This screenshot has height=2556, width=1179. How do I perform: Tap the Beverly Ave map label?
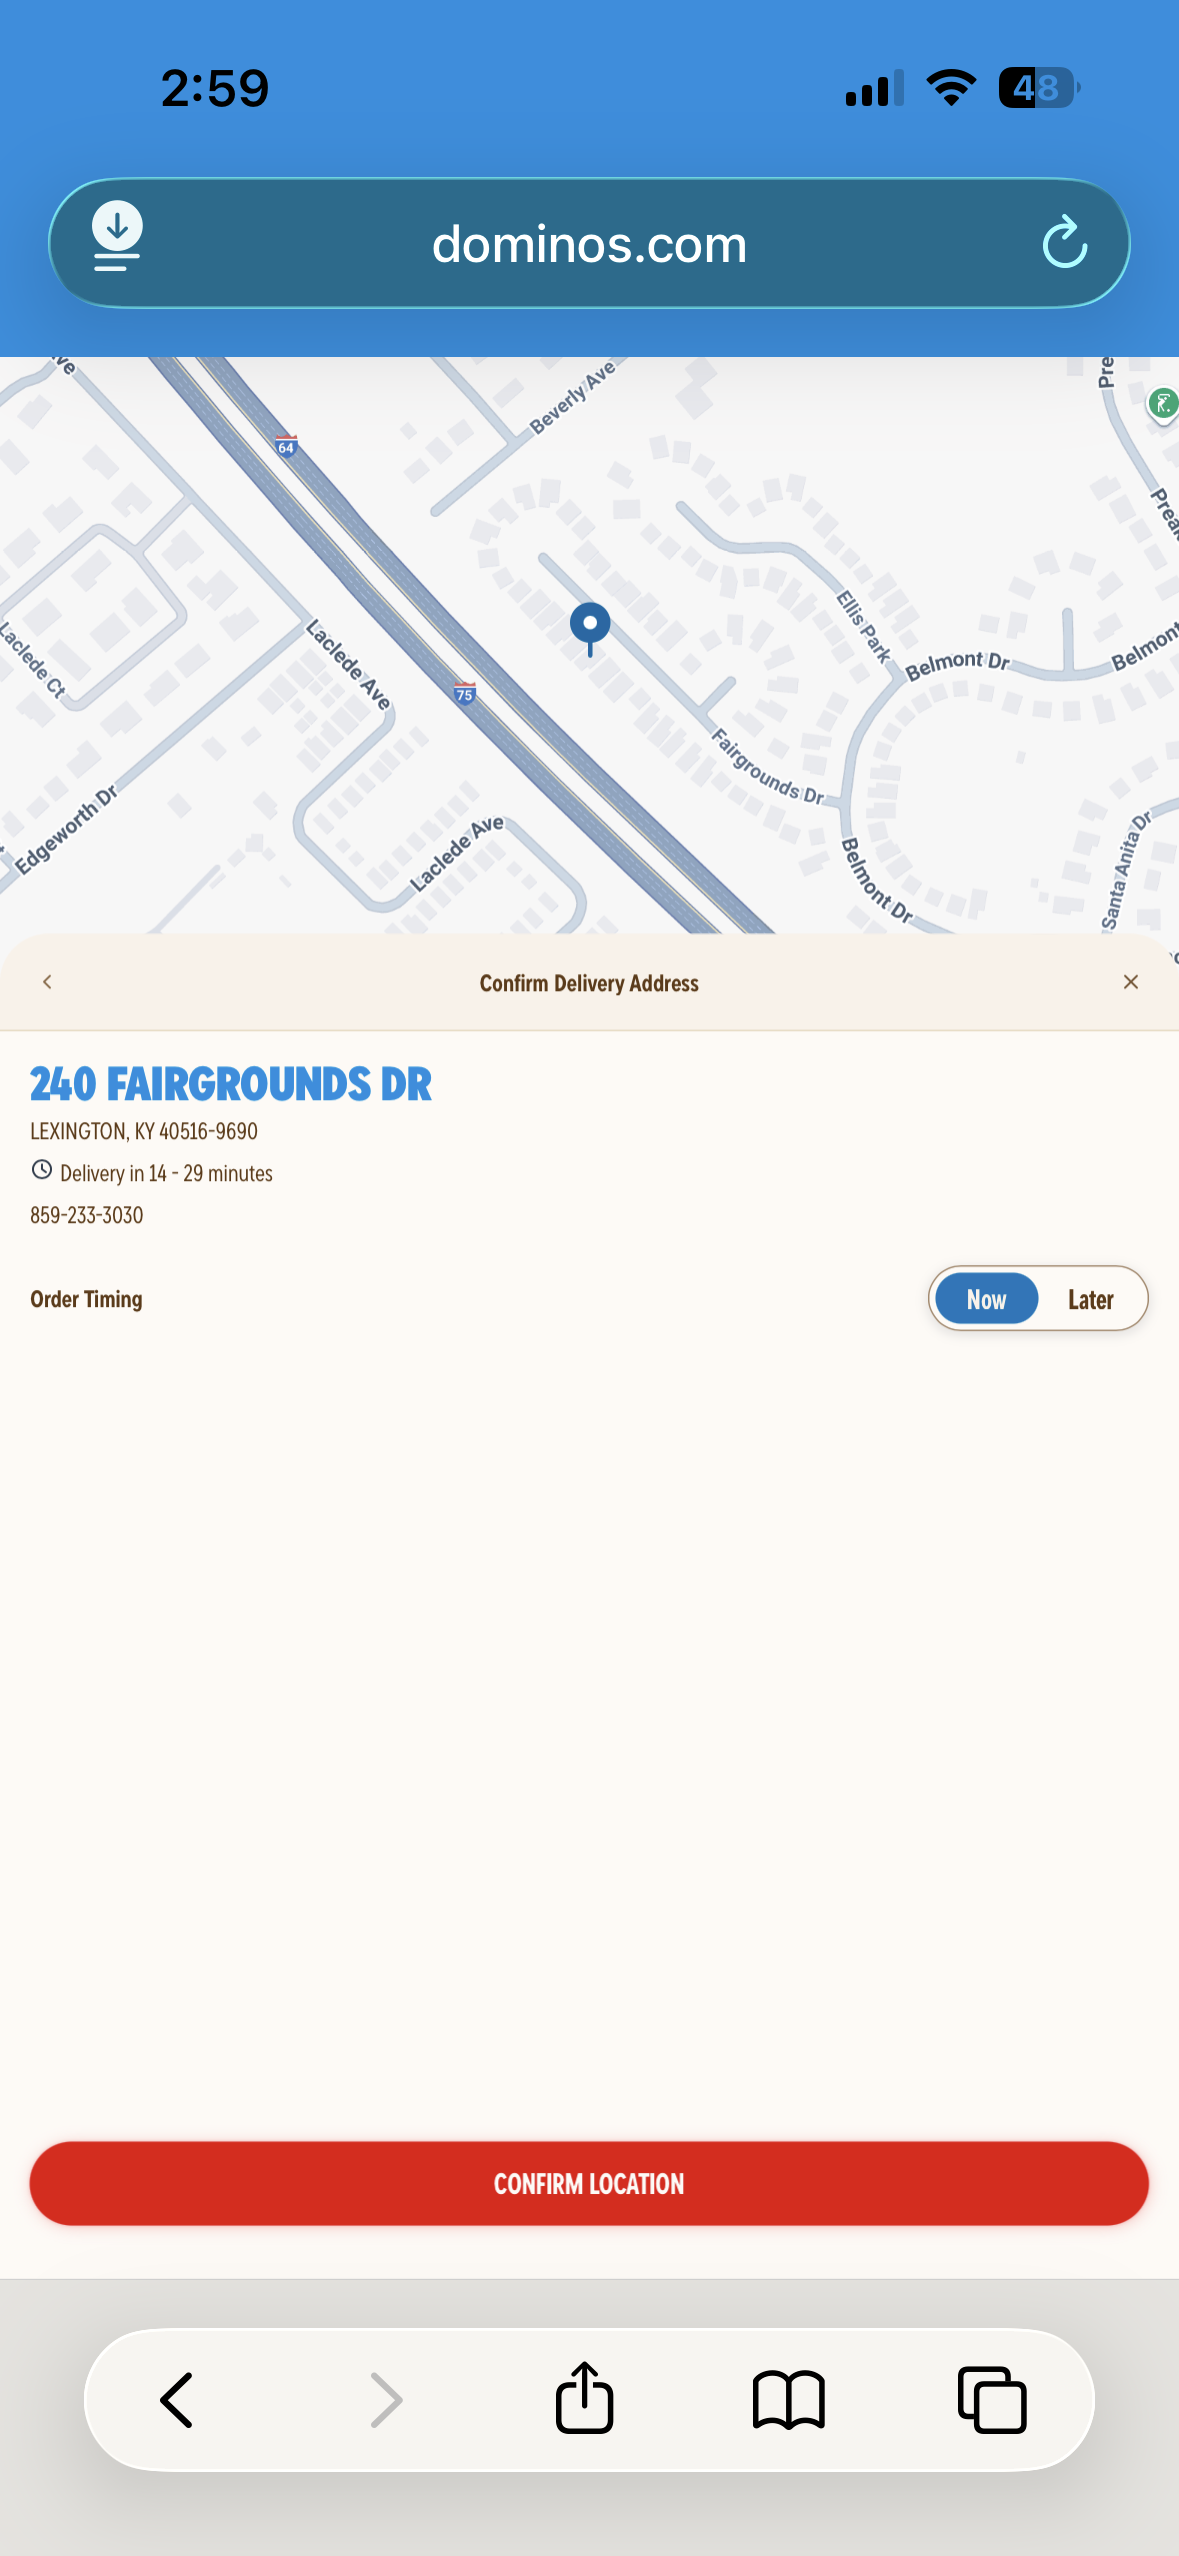(x=572, y=397)
